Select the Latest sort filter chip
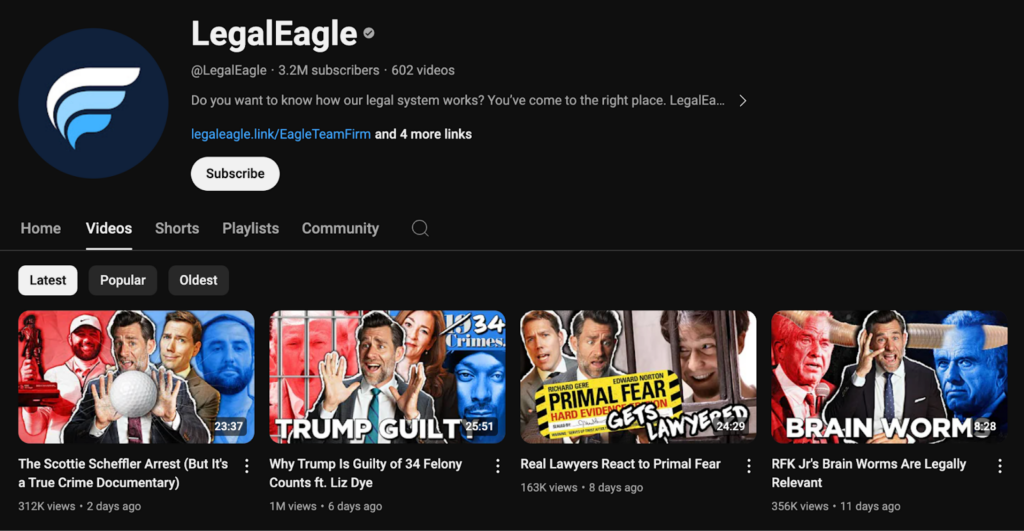 tap(48, 280)
